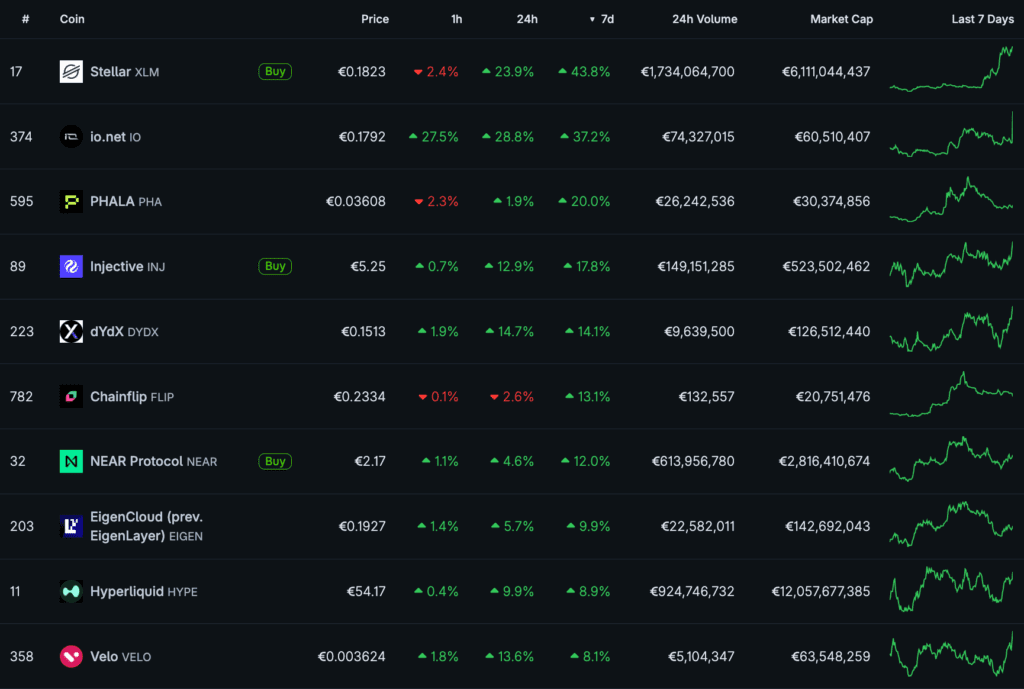Sort by the 1h column header
The height and width of the screenshot is (689, 1024).
click(x=456, y=19)
